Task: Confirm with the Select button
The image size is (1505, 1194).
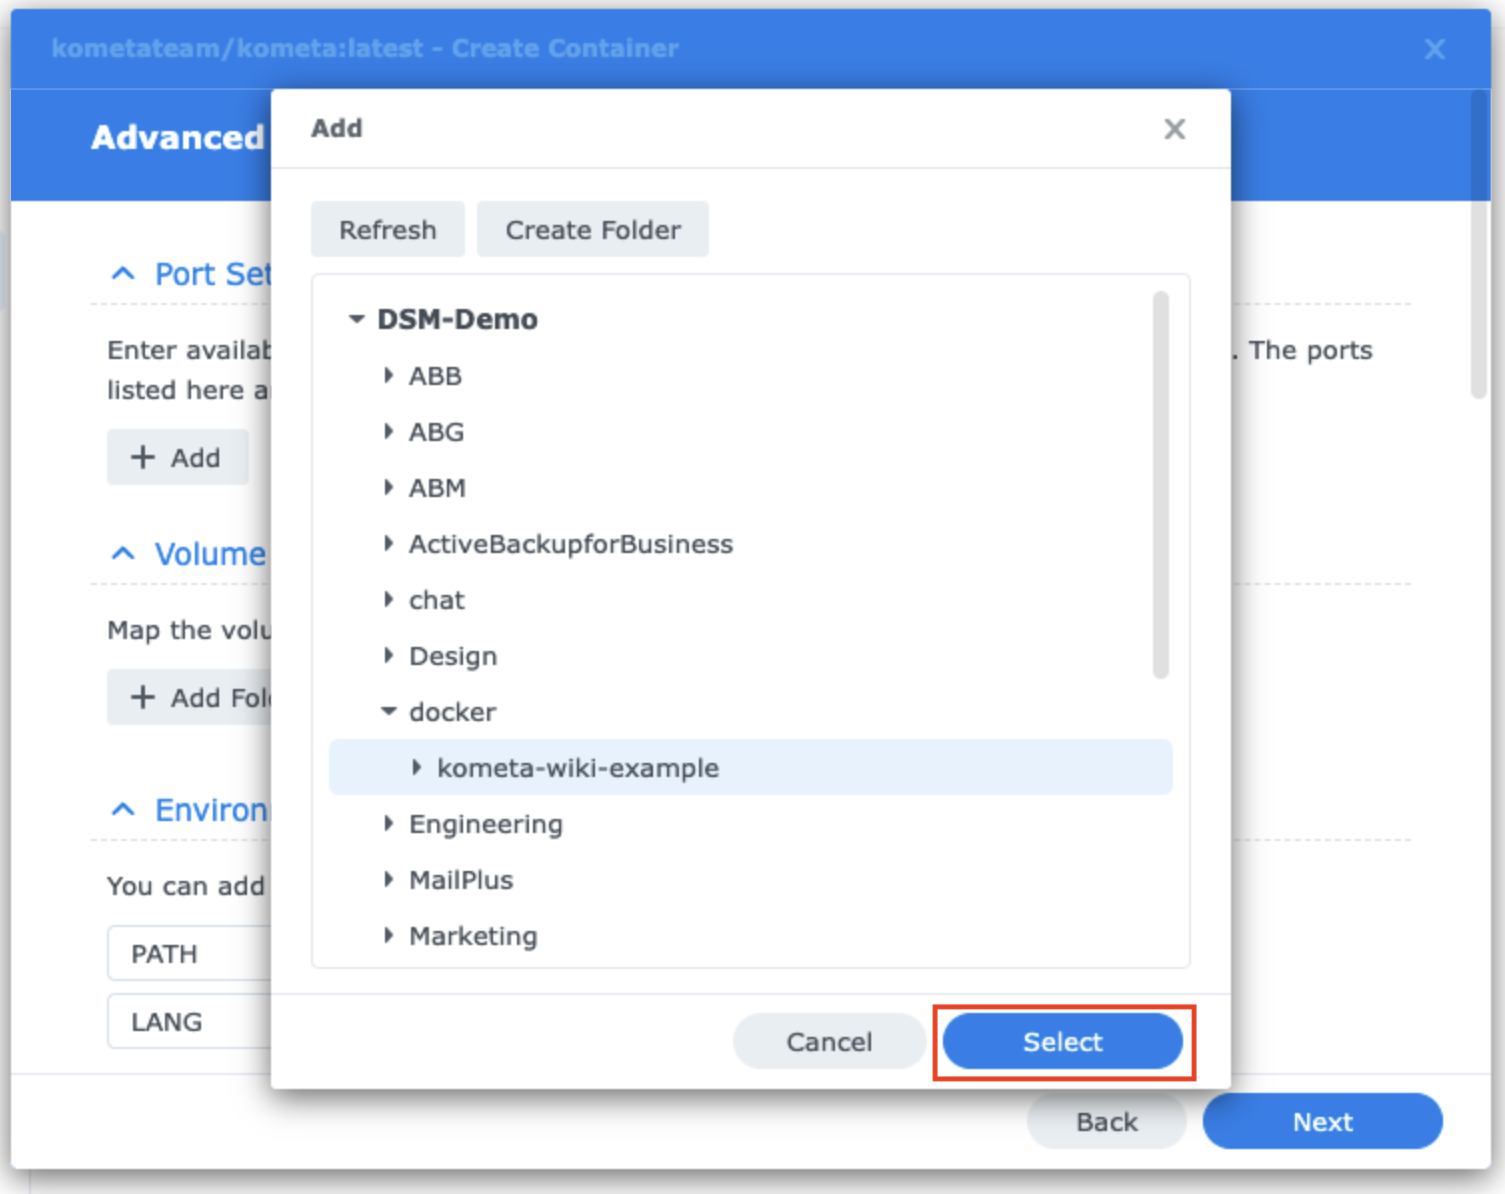Action: pyautogui.click(x=1062, y=1041)
